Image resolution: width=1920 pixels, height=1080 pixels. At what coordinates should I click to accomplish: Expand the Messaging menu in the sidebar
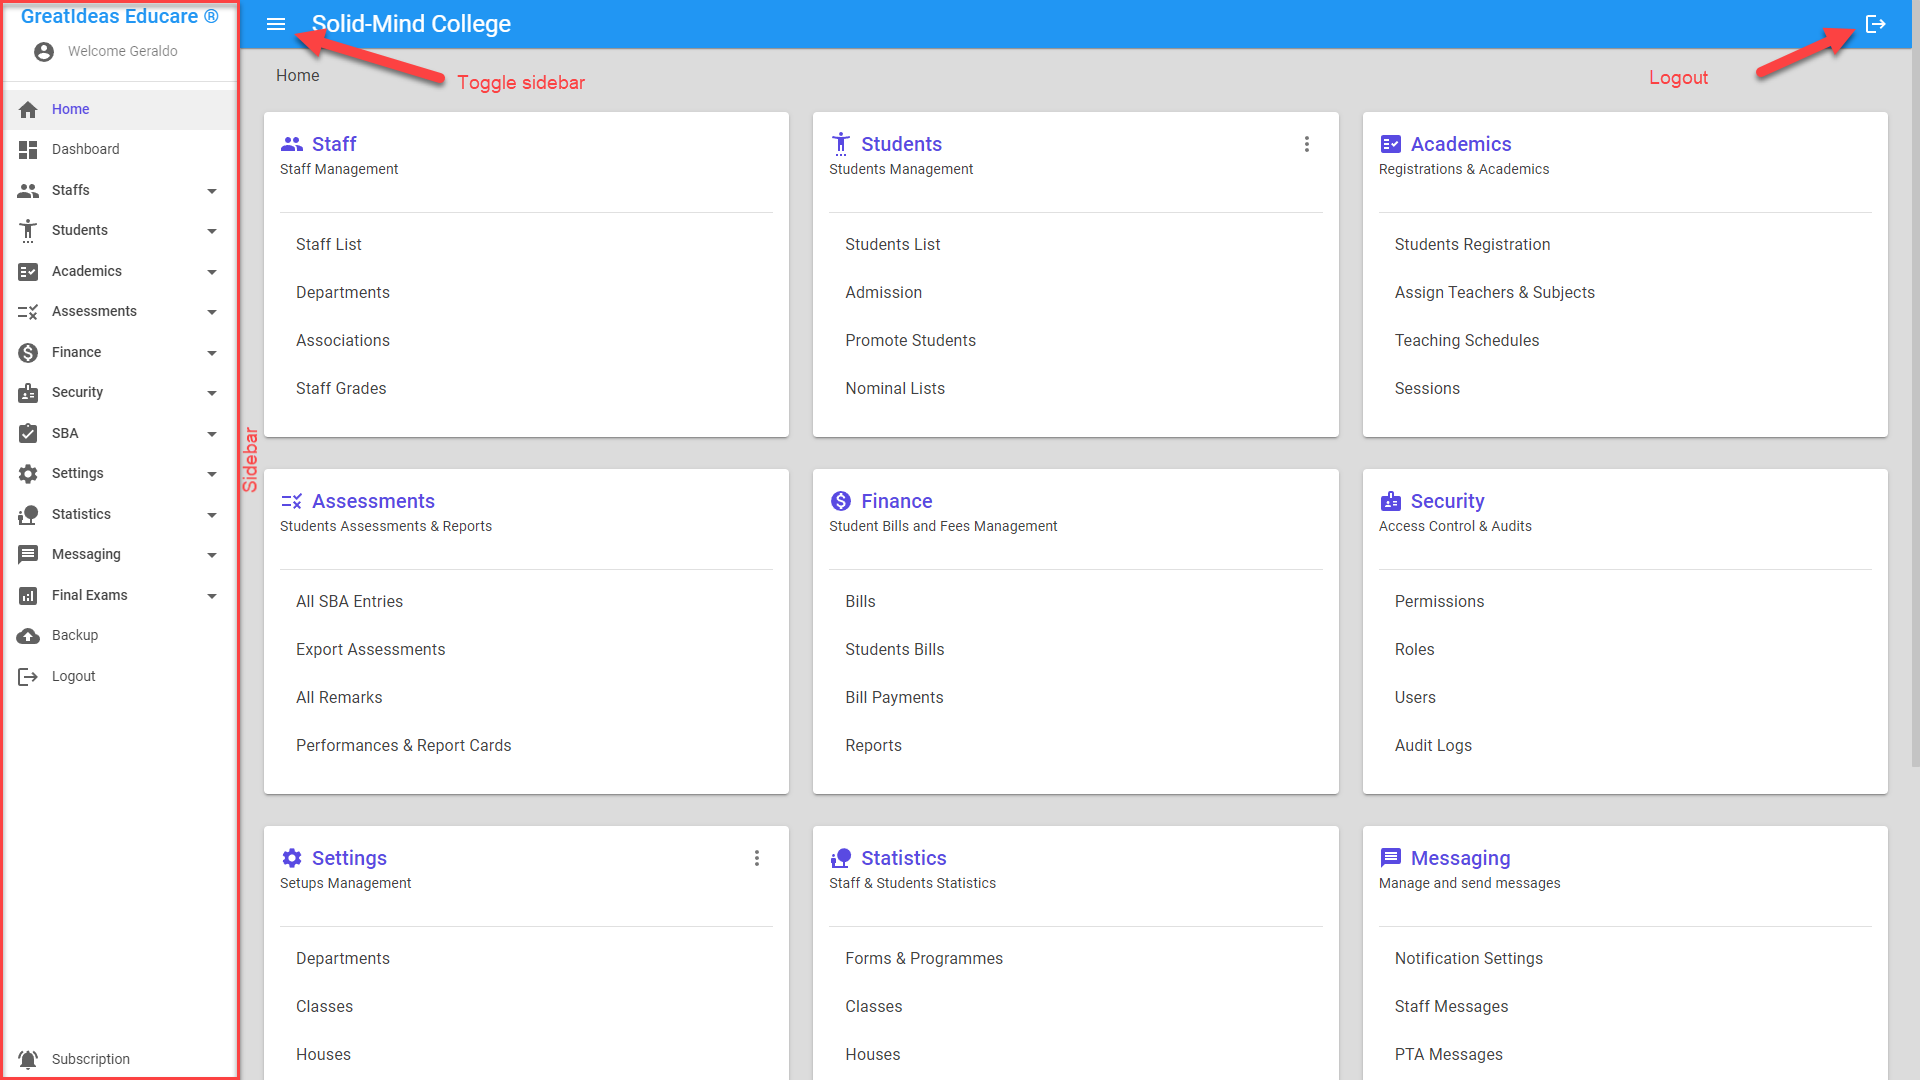point(86,554)
